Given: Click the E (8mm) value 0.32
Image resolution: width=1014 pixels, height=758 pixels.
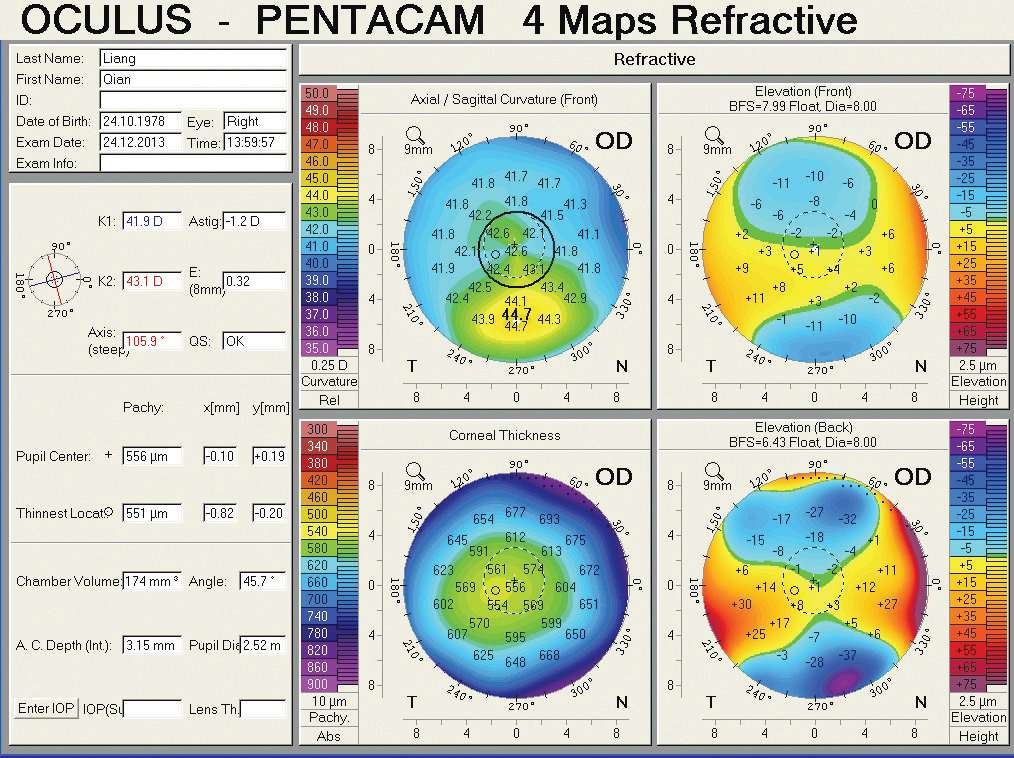Looking at the screenshot, I should coord(254,281).
